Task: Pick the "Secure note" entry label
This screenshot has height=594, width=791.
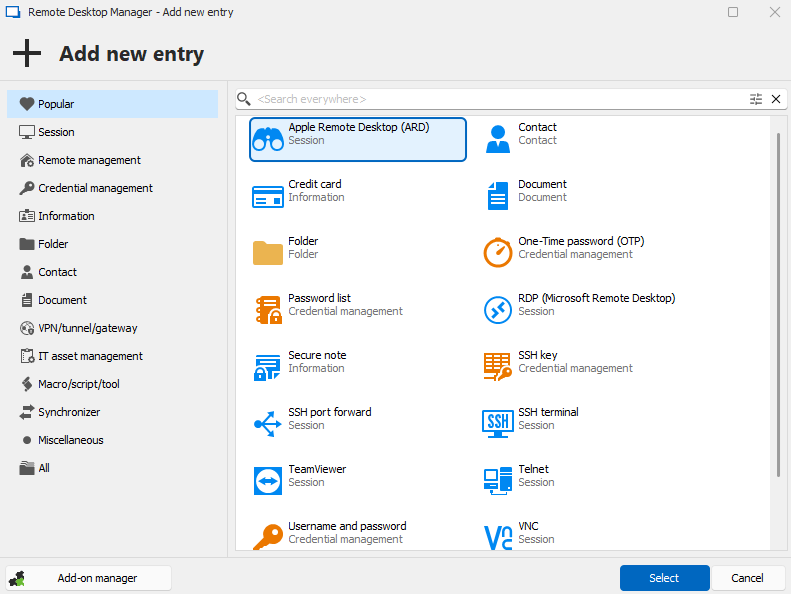Action: (317, 355)
